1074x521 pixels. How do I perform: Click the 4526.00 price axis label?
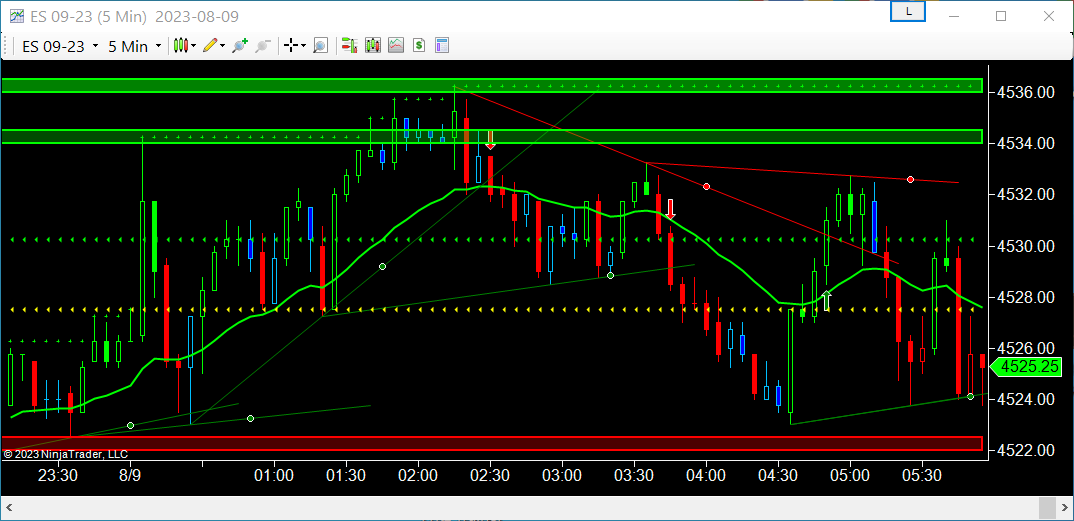pos(1026,348)
